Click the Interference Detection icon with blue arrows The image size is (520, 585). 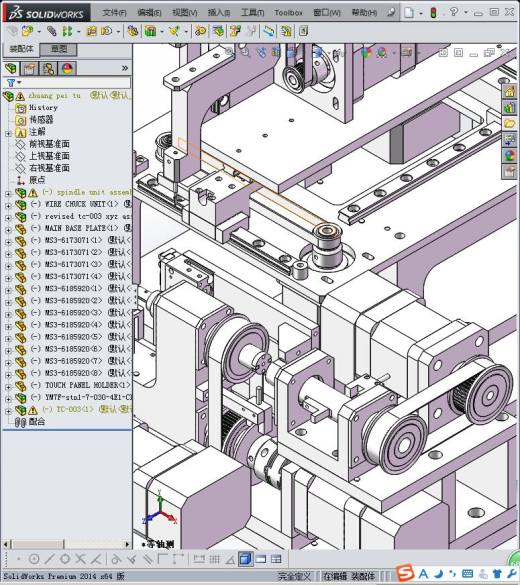269,31
